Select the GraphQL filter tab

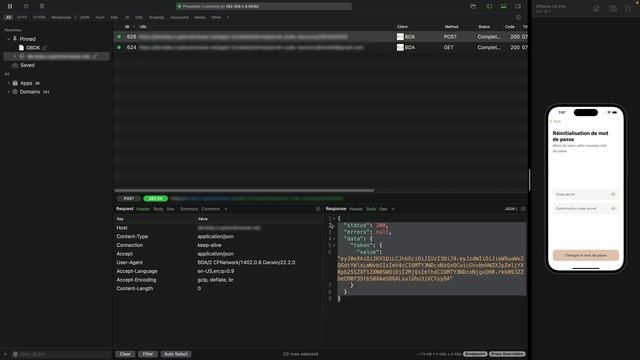click(x=156, y=18)
